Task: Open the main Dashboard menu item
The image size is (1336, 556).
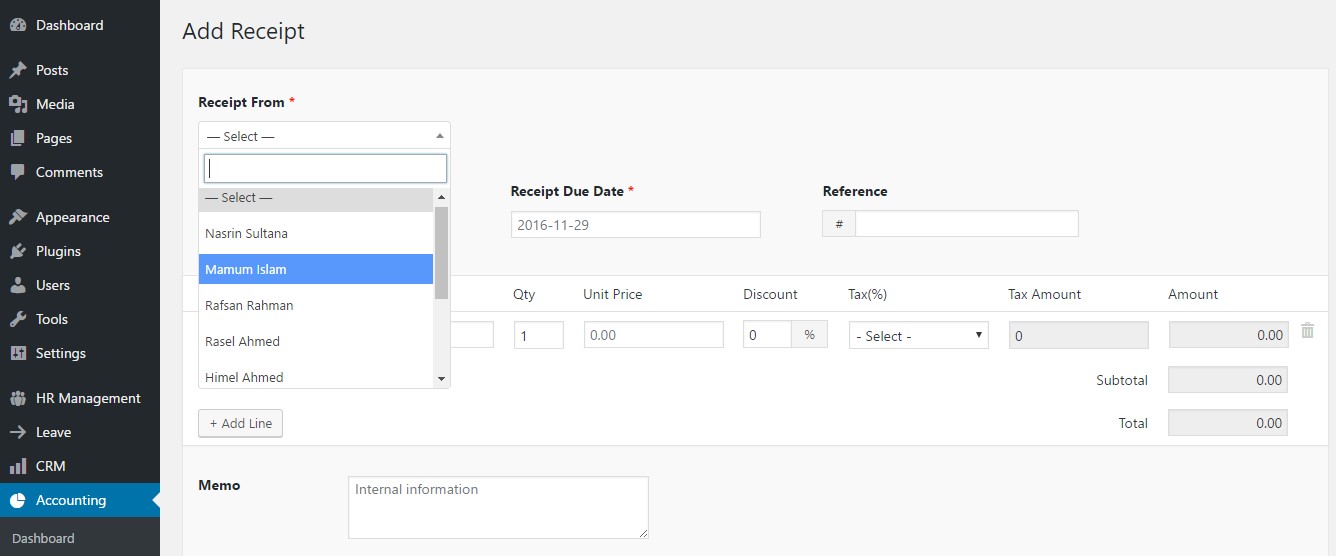Action: tap(80, 25)
